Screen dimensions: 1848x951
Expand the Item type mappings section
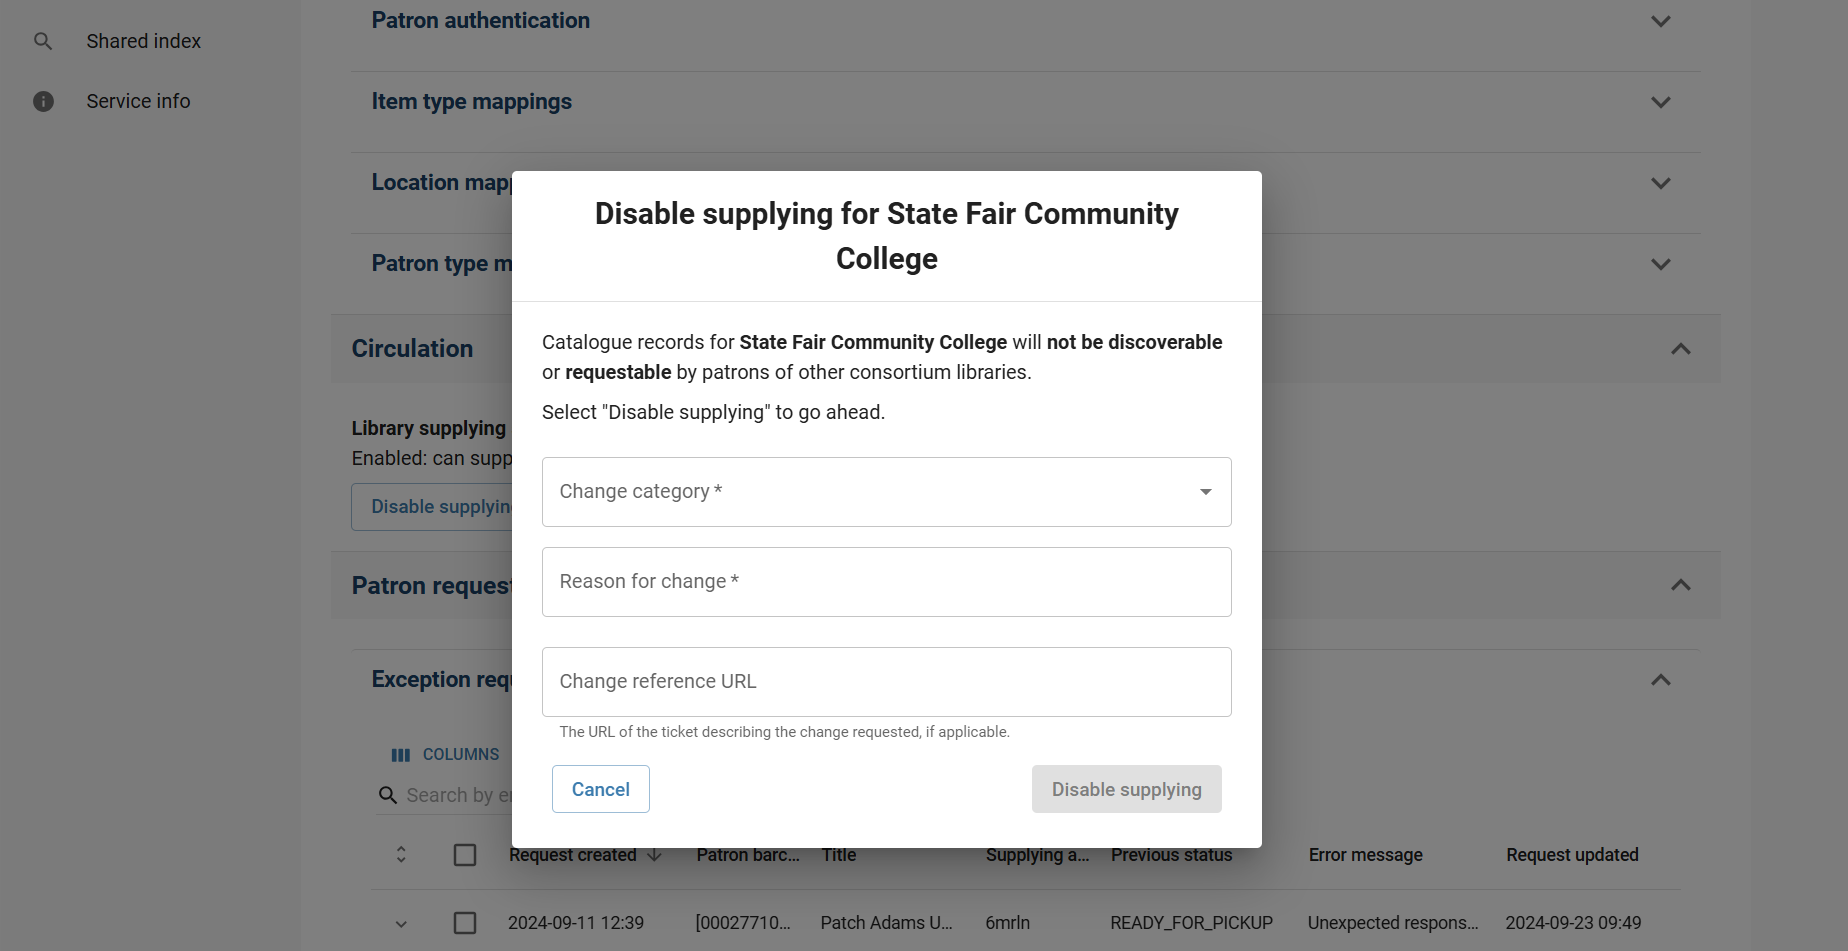click(x=1661, y=102)
